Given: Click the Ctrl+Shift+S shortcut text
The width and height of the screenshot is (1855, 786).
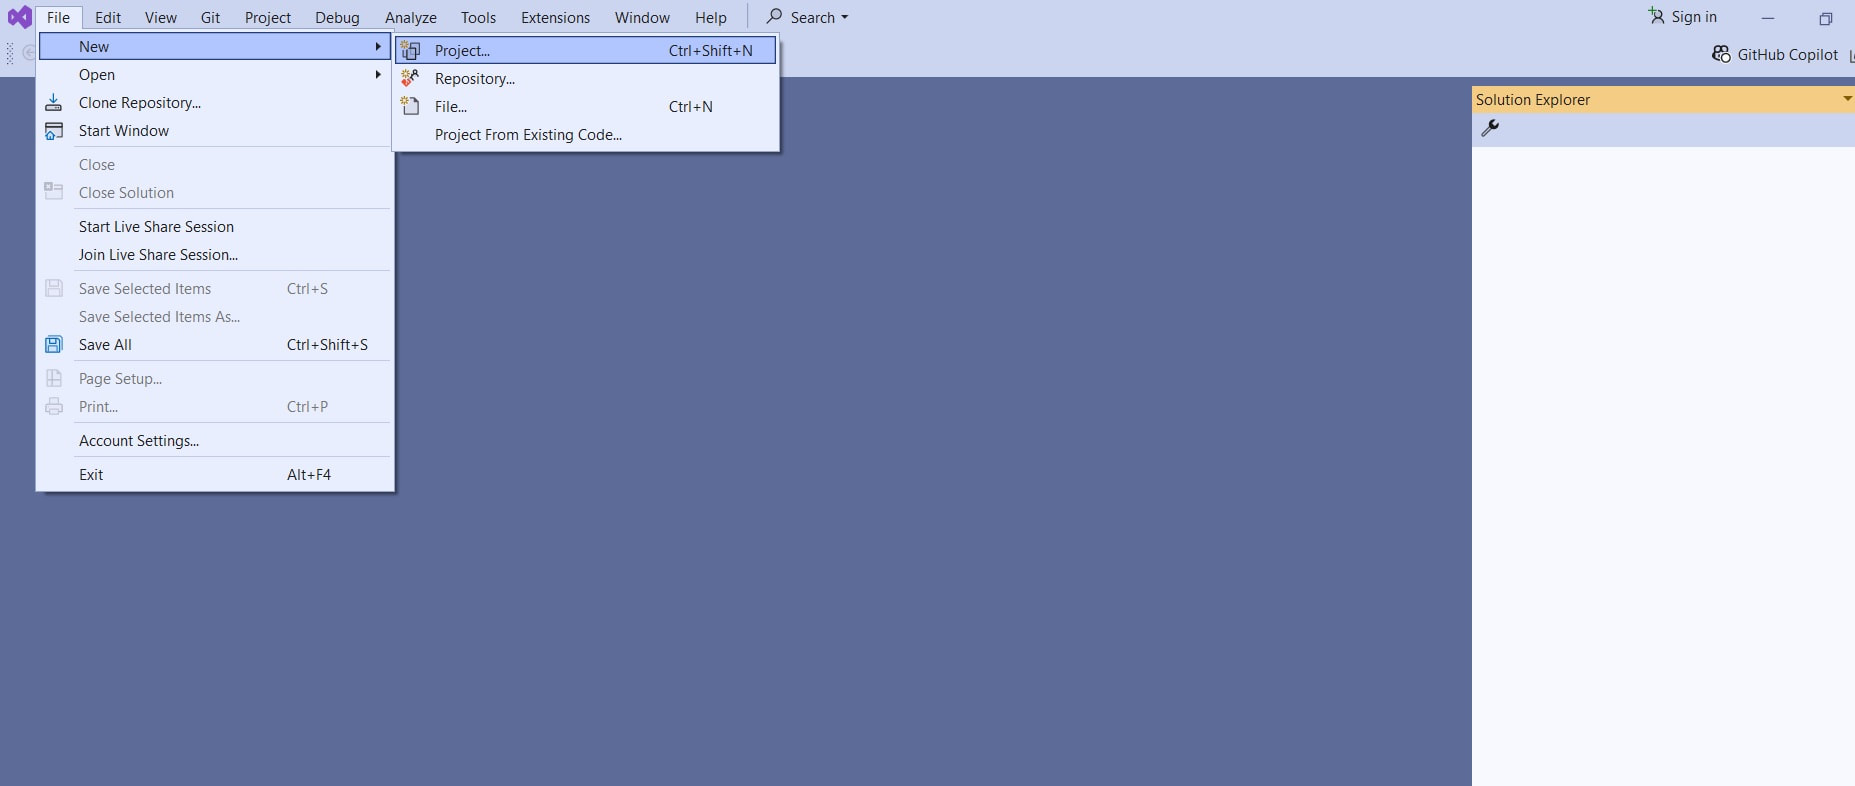Looking at the screenshot, I should pyautogui.click(x=327, y=345).
